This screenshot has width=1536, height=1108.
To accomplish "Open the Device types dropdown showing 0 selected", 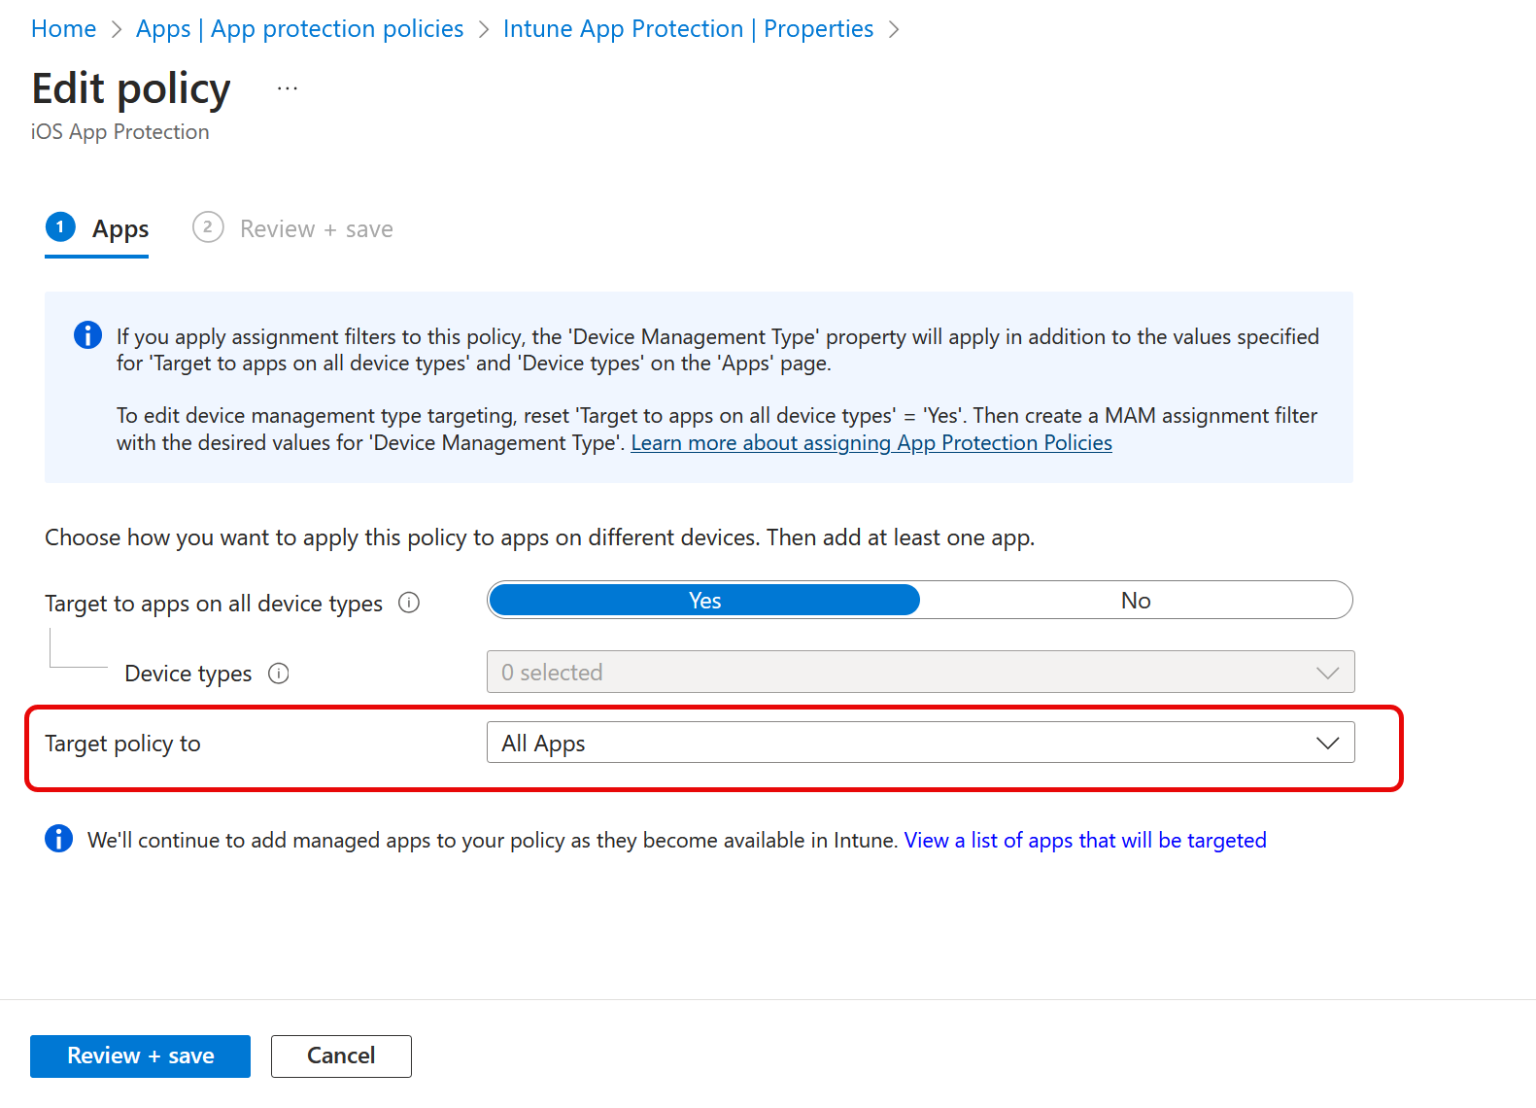I will [920, 672].
